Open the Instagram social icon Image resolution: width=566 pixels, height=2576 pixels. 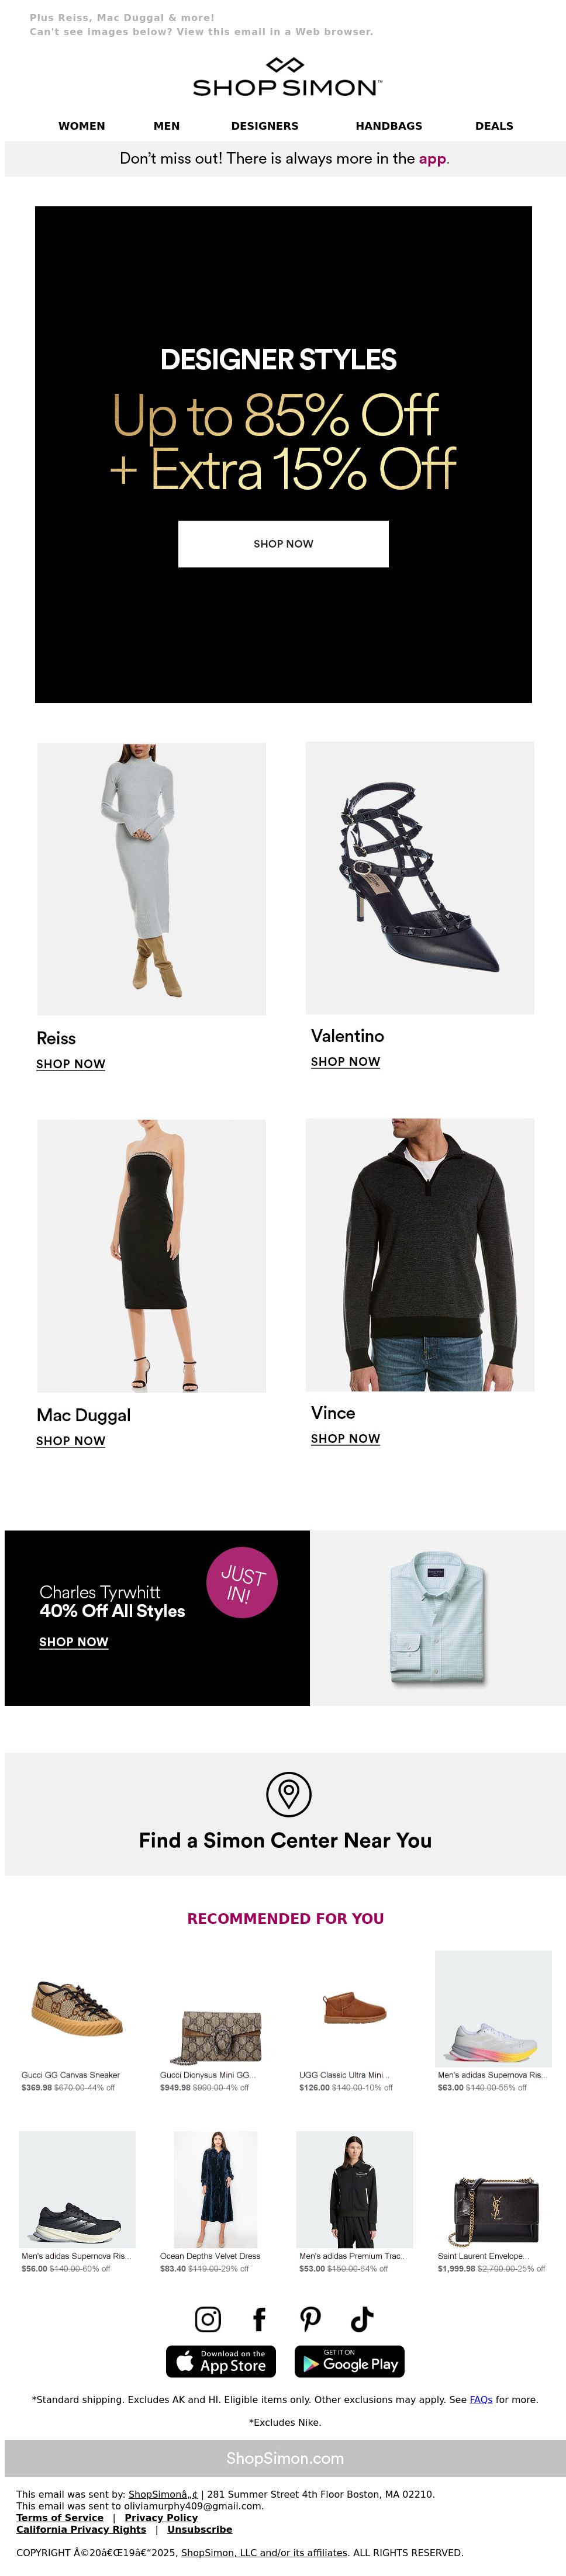click(207, 2318)
